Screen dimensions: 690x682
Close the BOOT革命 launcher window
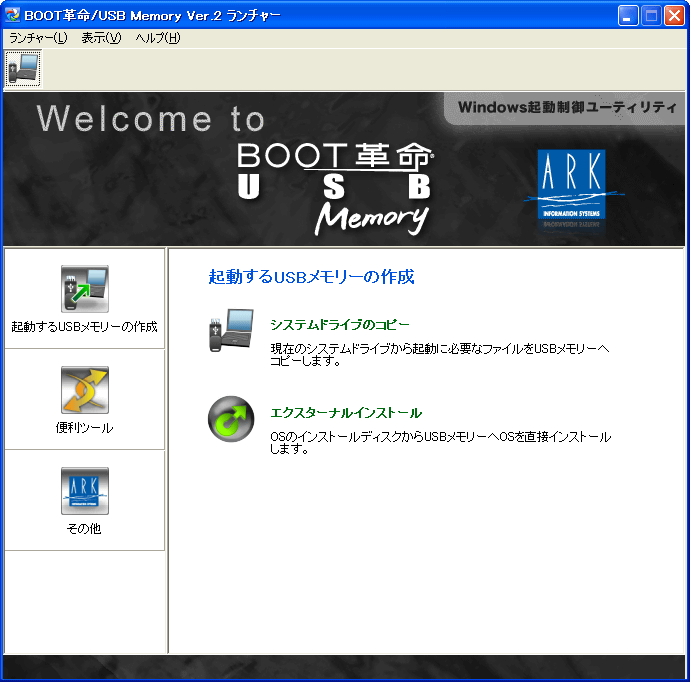[674, 16]
